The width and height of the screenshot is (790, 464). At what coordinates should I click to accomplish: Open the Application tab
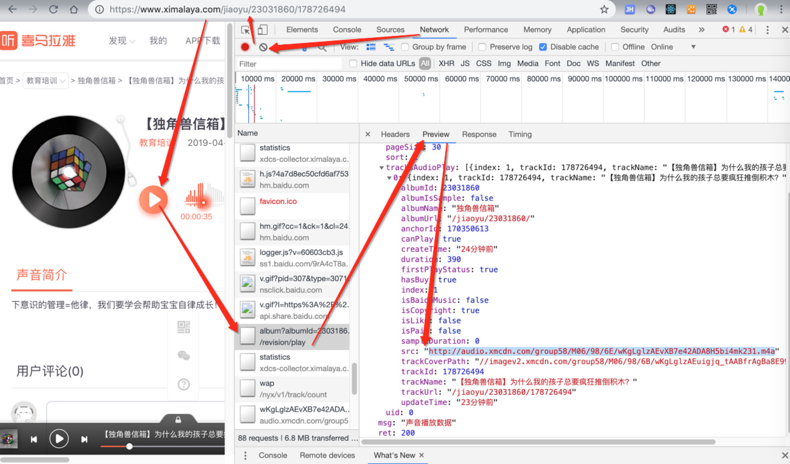point(586,30)
